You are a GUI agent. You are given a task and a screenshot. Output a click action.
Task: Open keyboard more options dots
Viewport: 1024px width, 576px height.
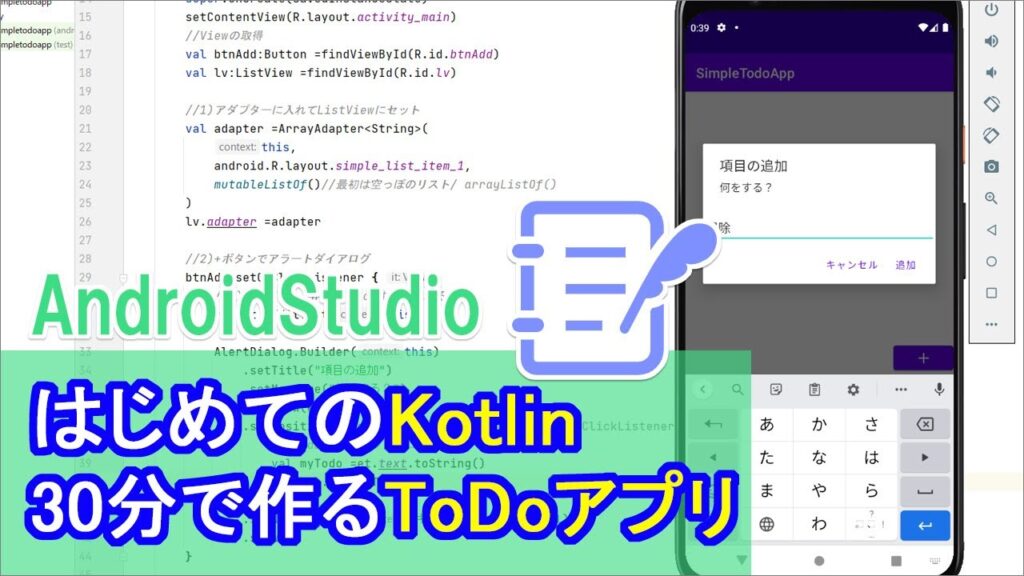pyautogui.click(x=901, y=389)
